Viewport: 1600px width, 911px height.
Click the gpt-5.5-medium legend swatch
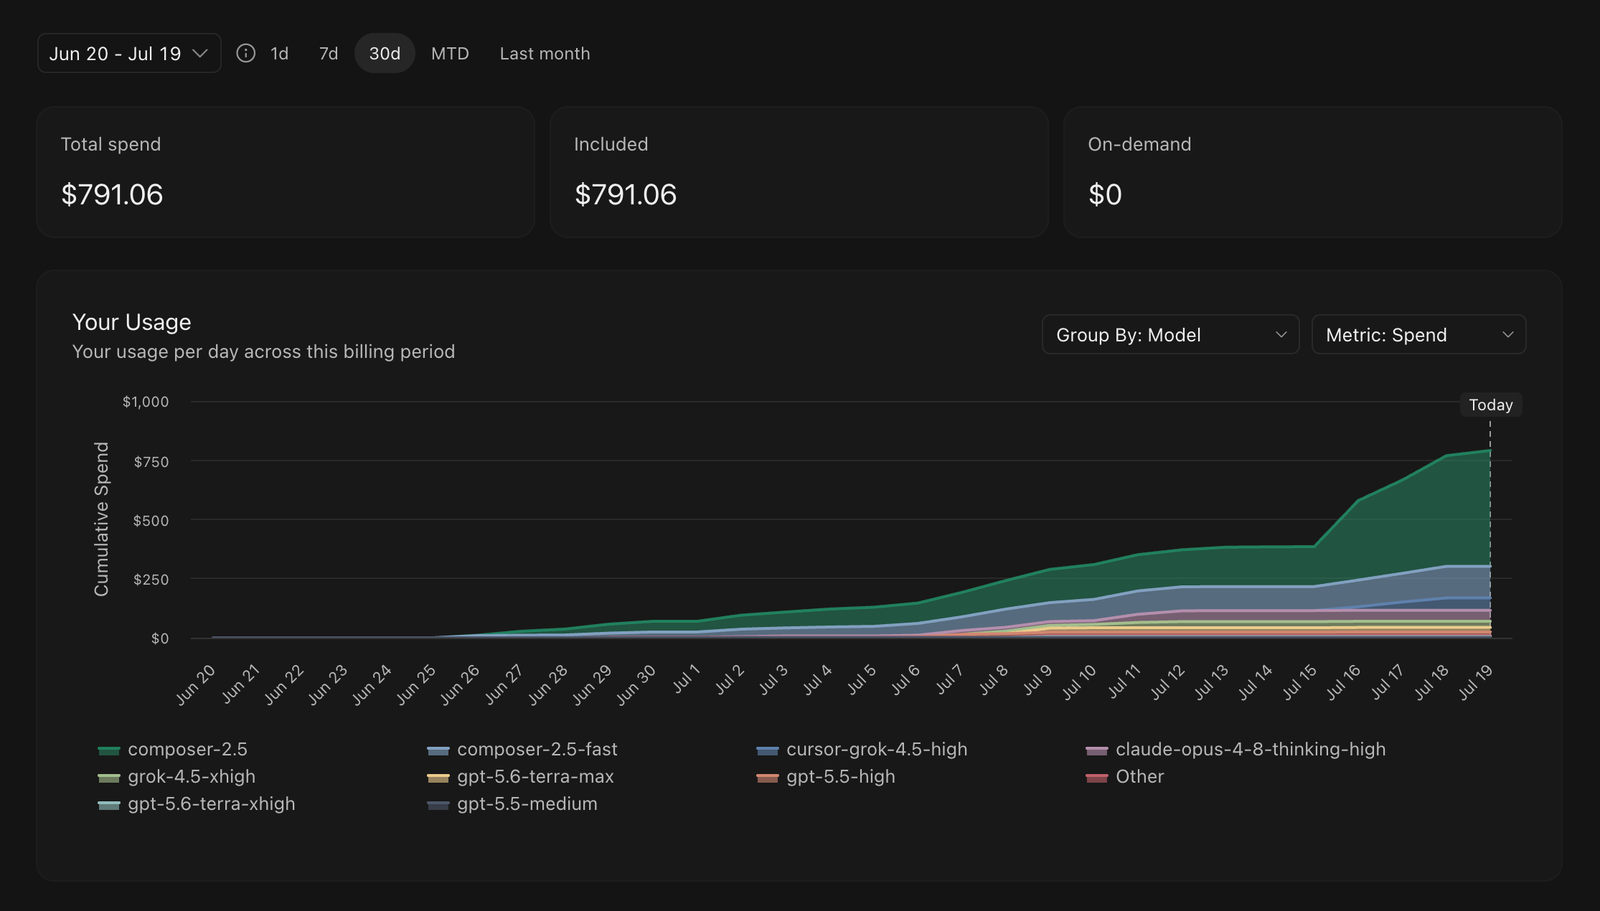[x=438, y=804]
